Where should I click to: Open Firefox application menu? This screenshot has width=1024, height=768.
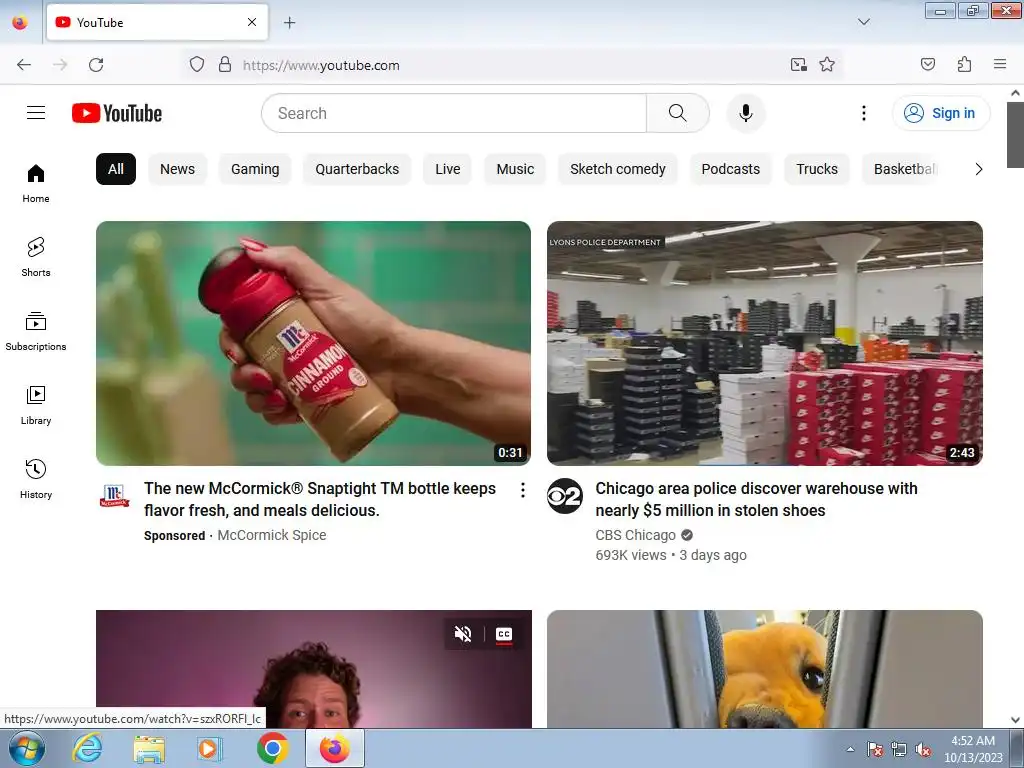pyautogui.click(x=1000, y=65)
